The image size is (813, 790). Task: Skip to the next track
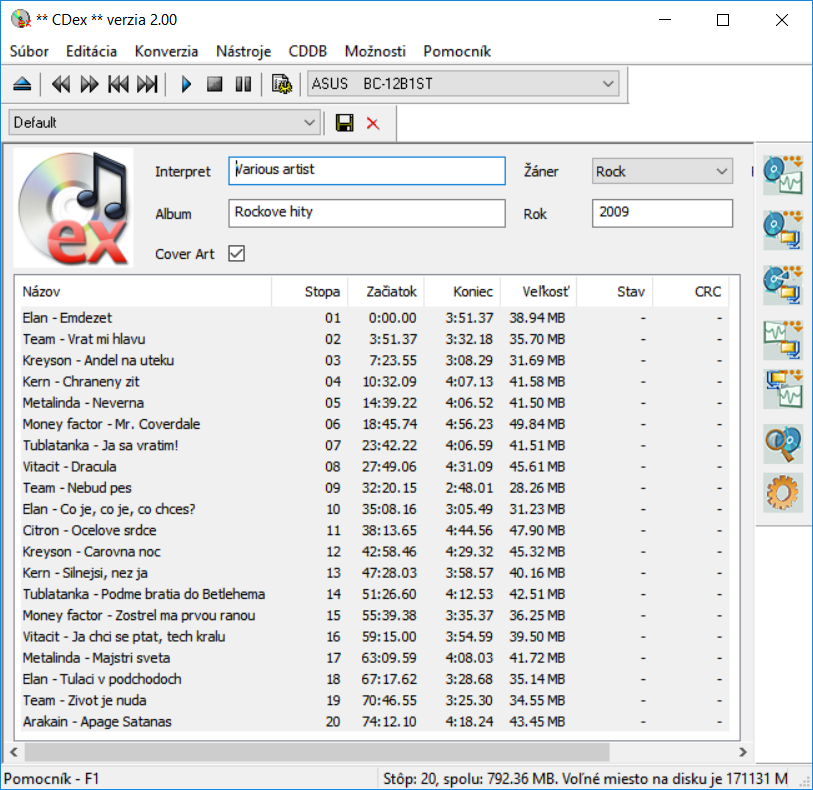147,85
